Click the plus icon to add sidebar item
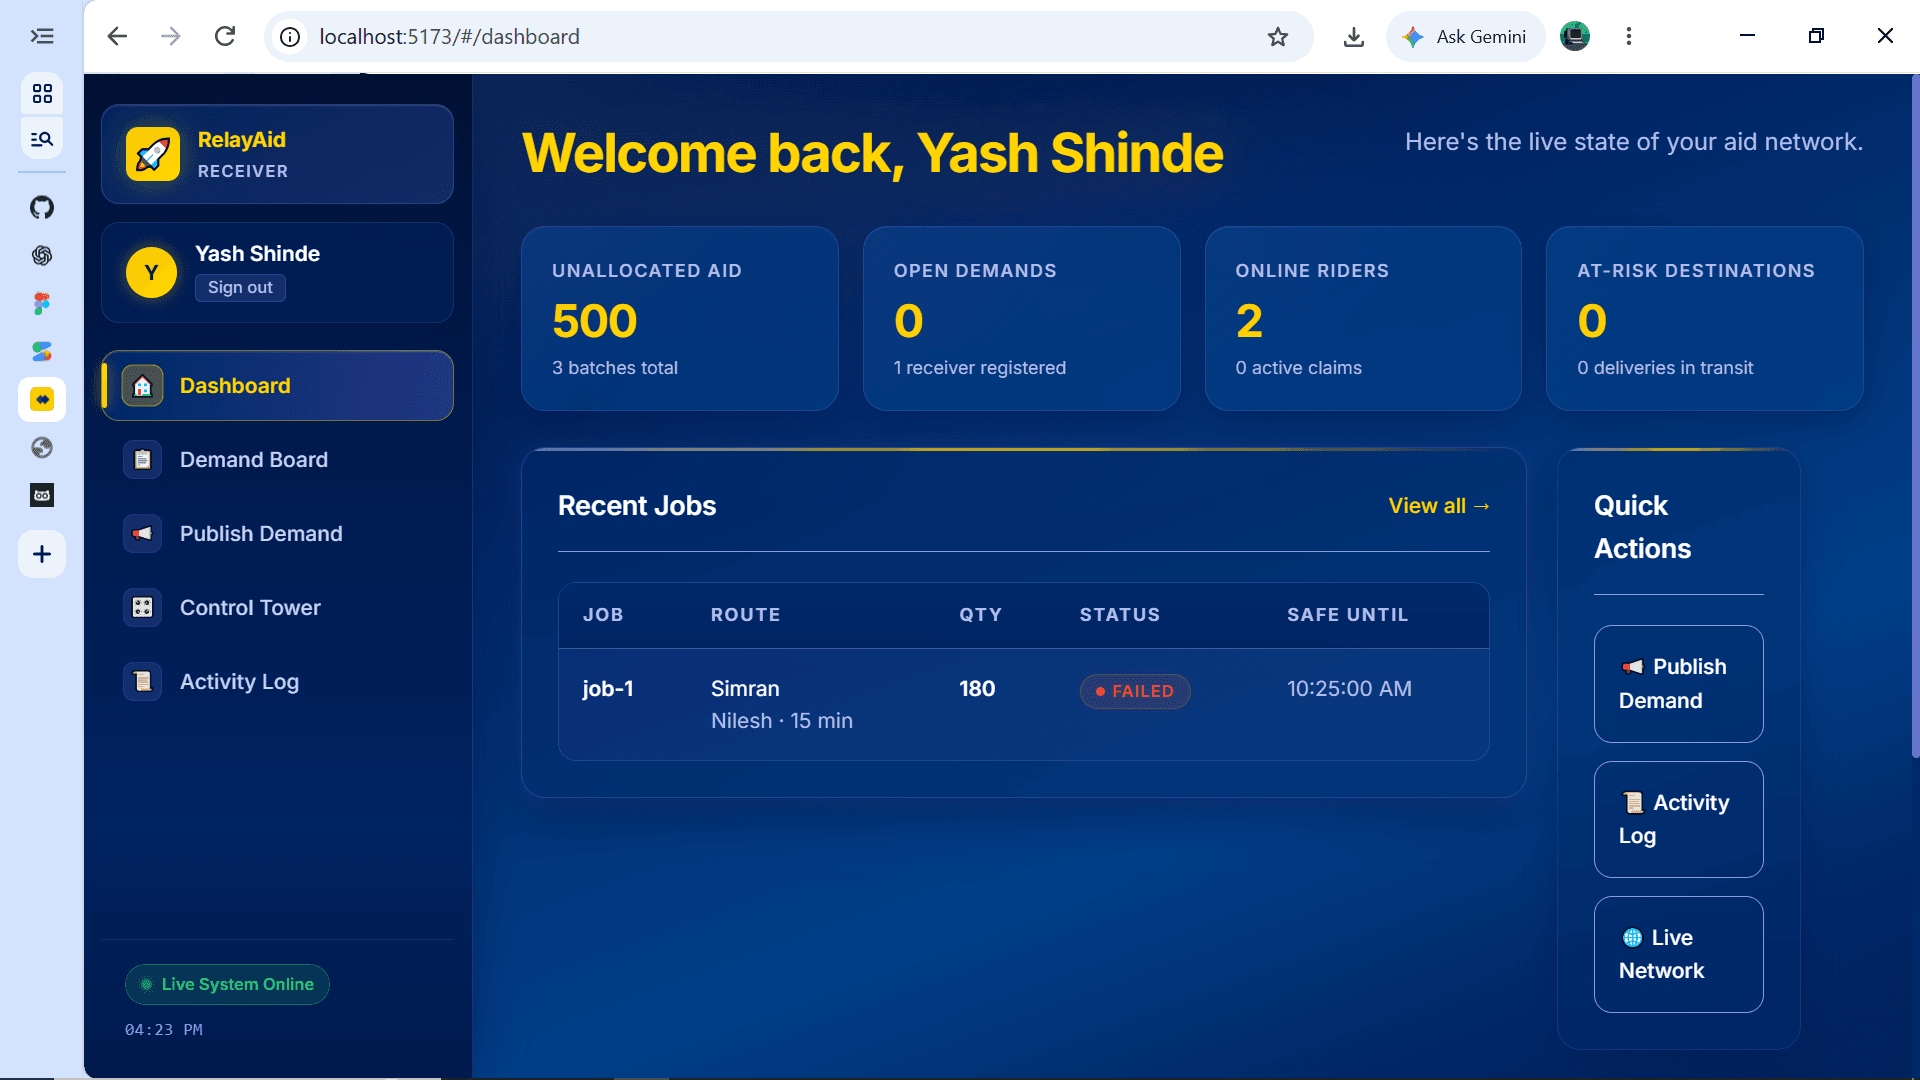Viewport: 1920px width, 1080px height. point(42,554)
